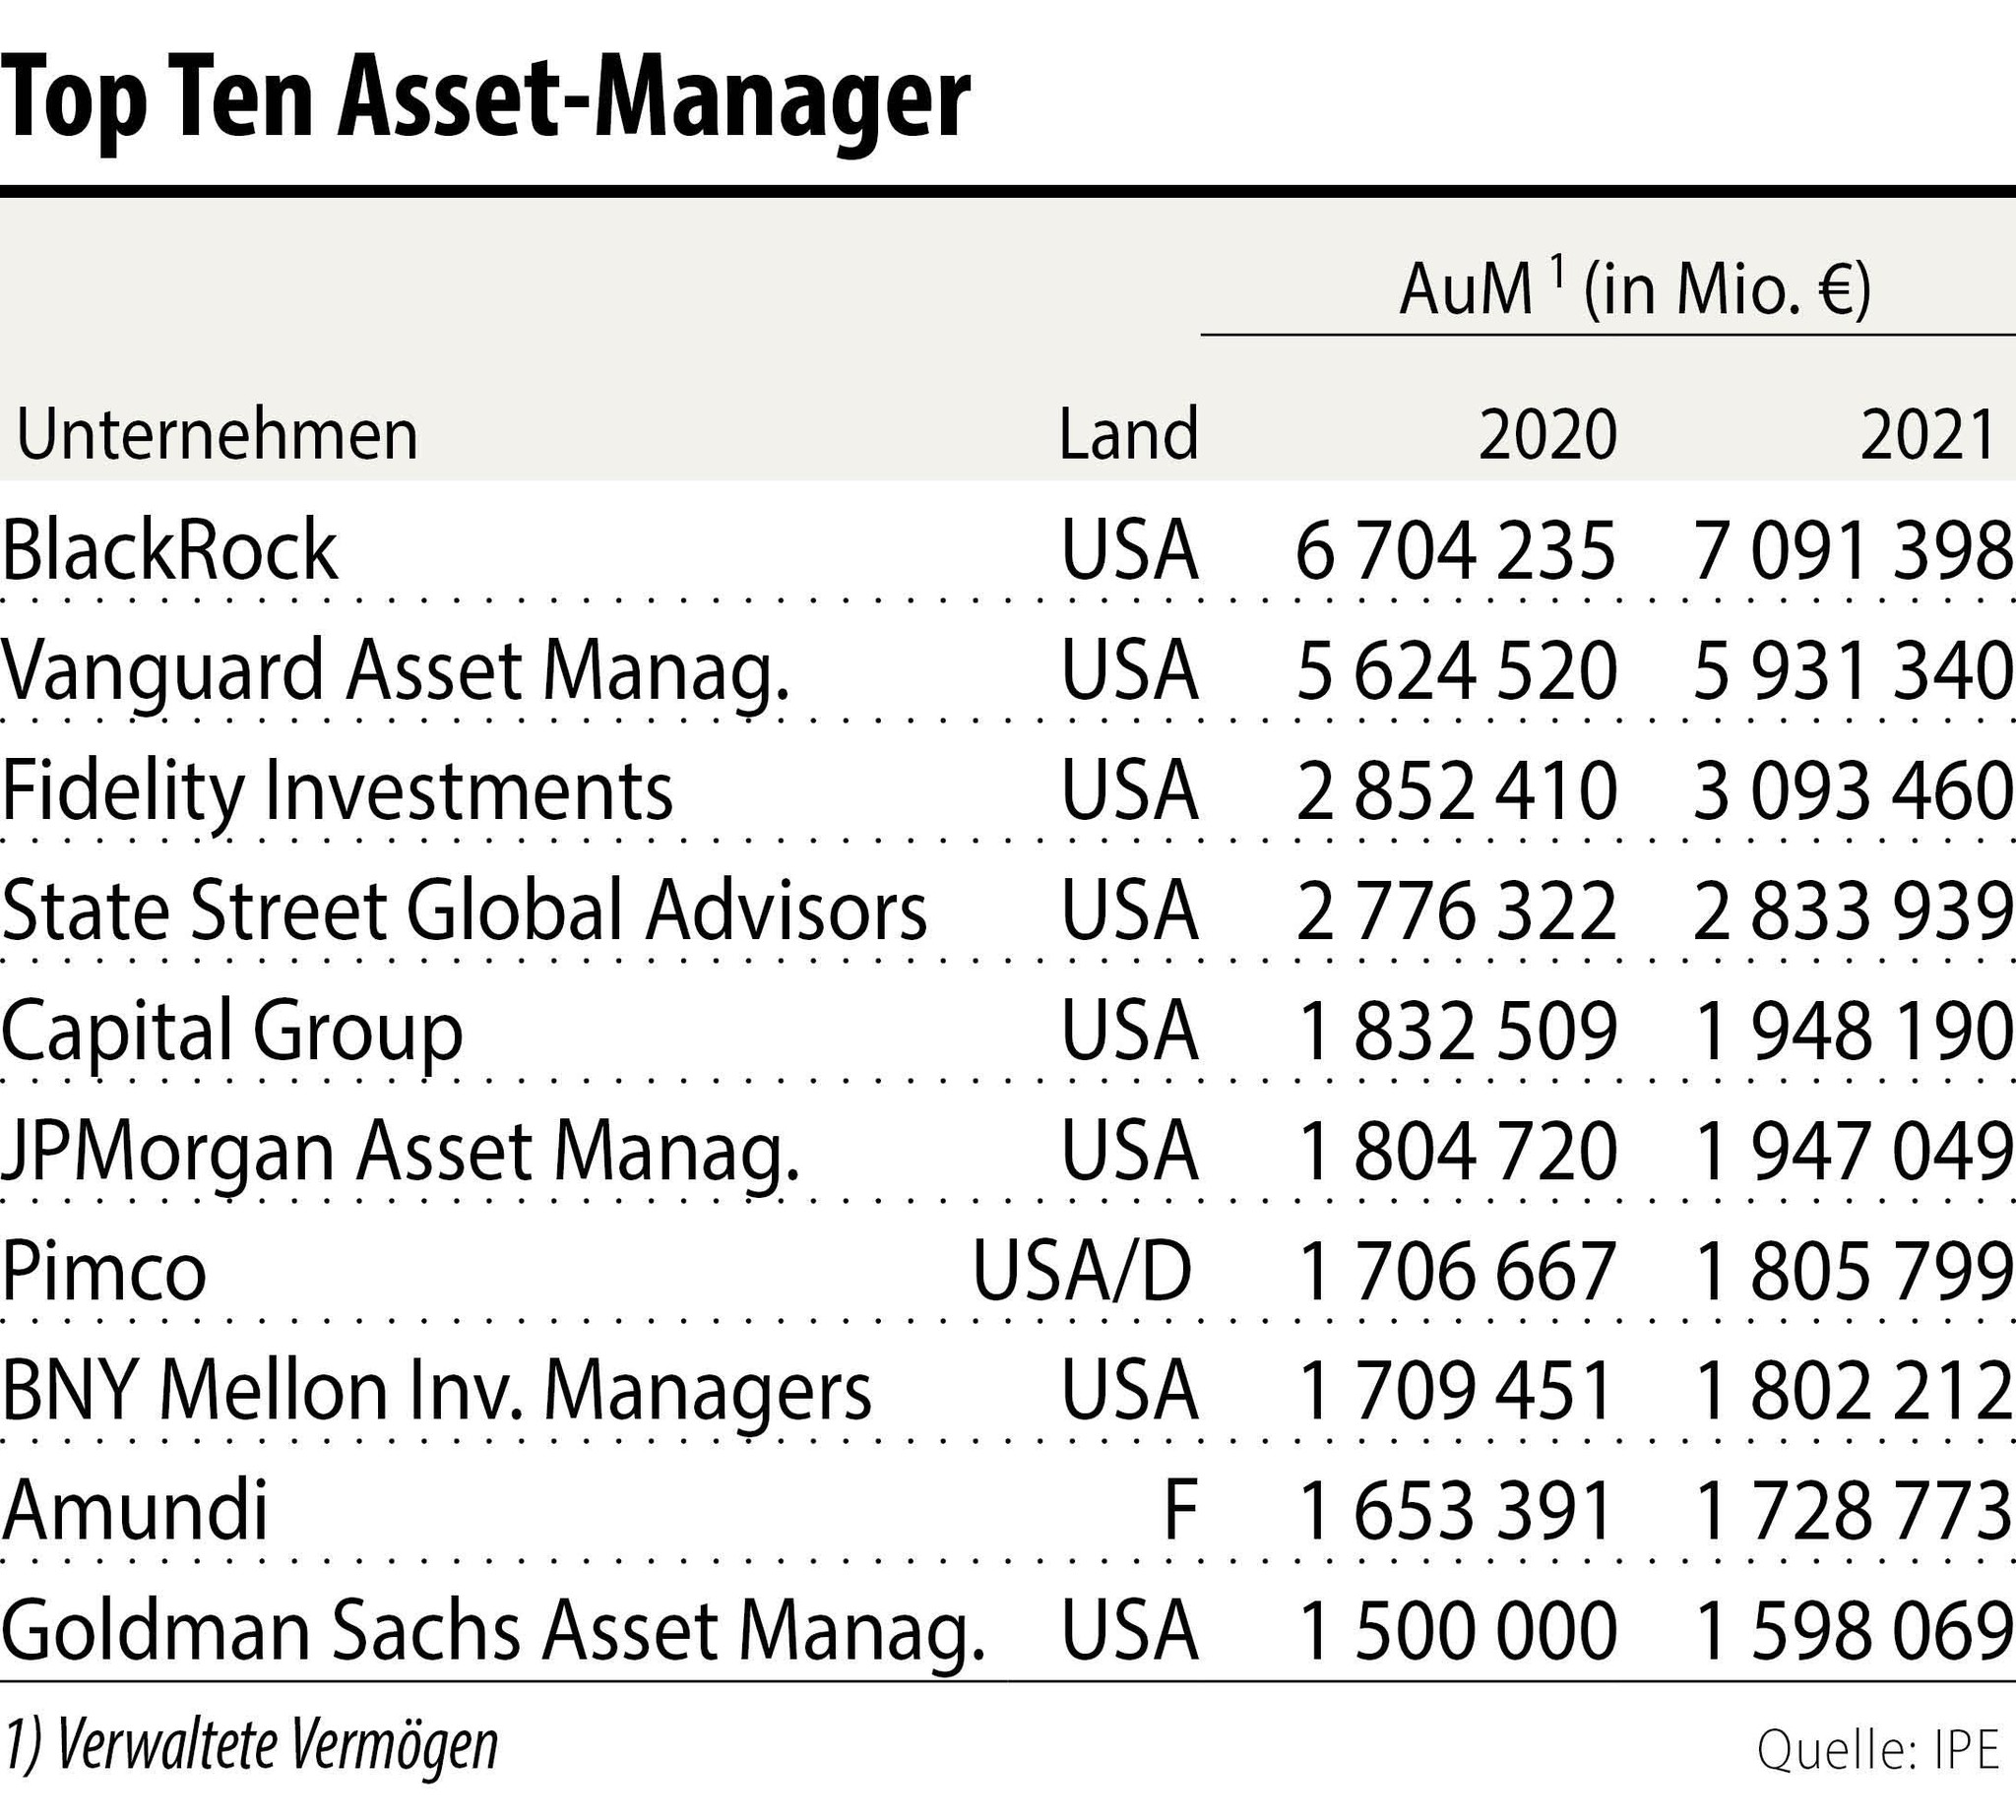Select the BlackRock company name
Viewport: 2016px width, 1820px height.
pos(170,550)
